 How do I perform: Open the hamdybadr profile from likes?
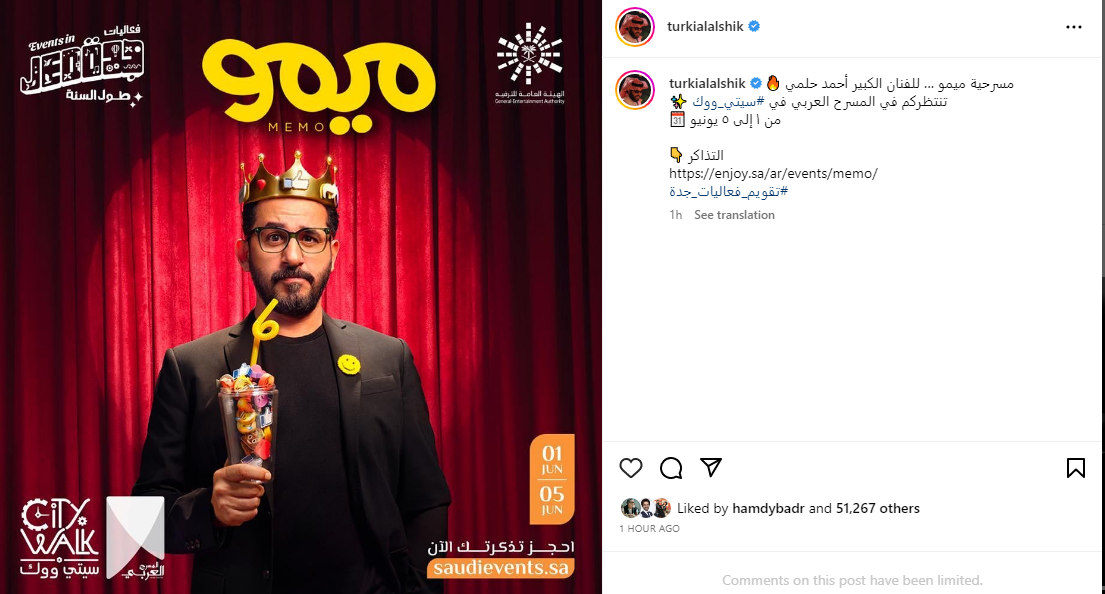(768, 508)
